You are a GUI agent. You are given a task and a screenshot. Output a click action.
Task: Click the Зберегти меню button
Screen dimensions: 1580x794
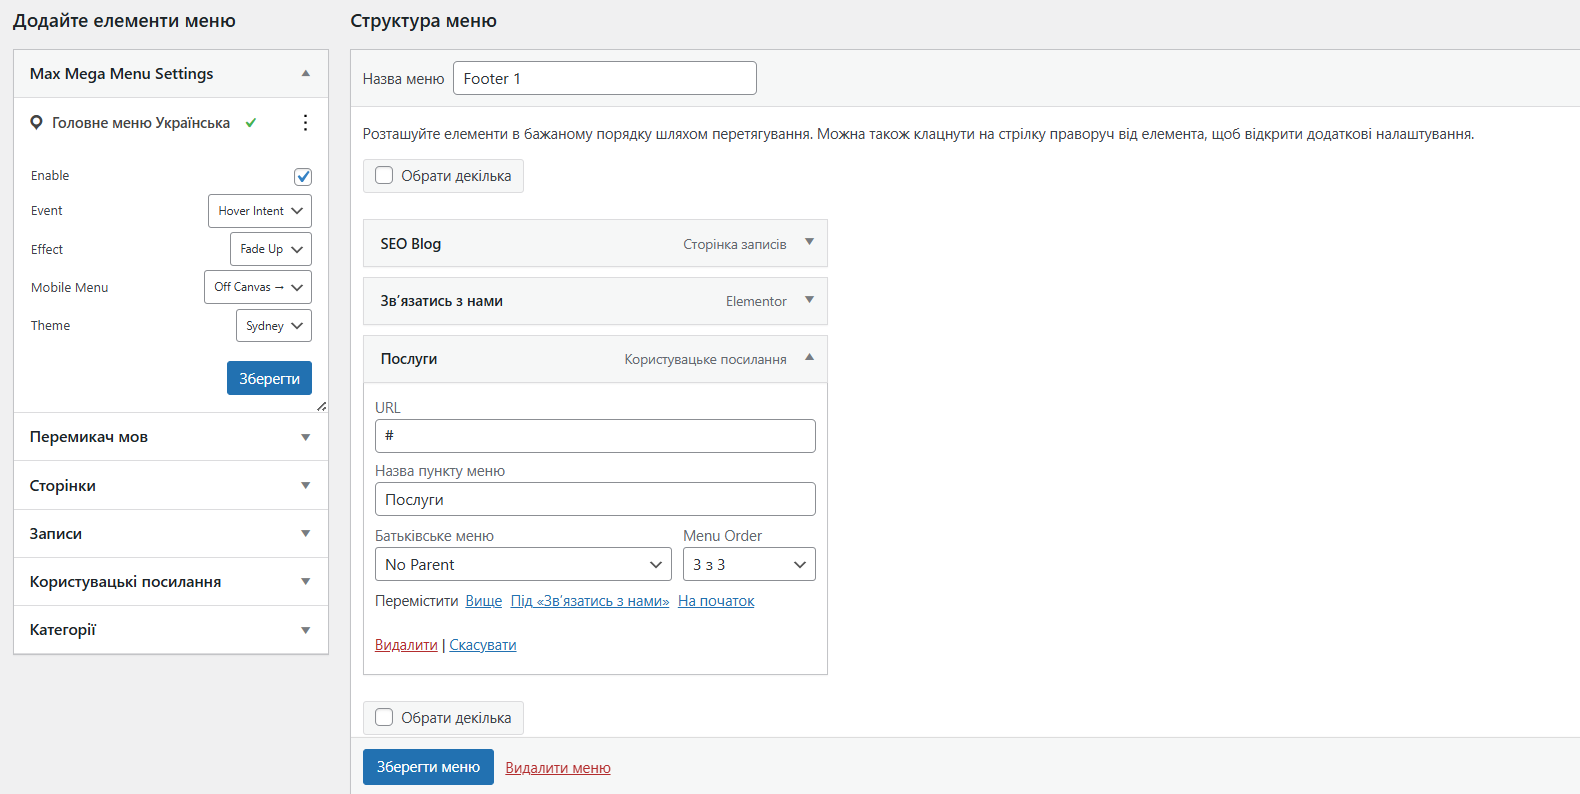pyautogui.click(x=428, y=767)
